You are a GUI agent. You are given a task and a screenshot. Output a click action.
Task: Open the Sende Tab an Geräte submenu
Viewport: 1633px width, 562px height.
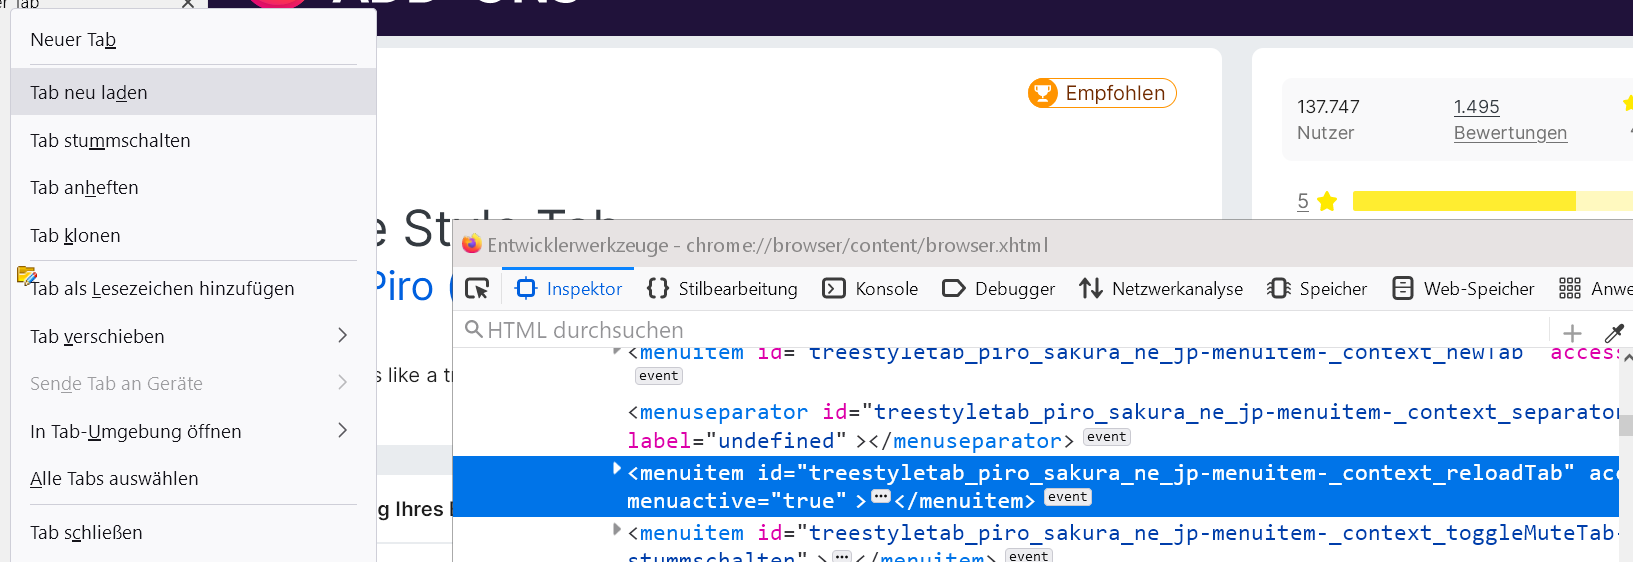[193, 383]
